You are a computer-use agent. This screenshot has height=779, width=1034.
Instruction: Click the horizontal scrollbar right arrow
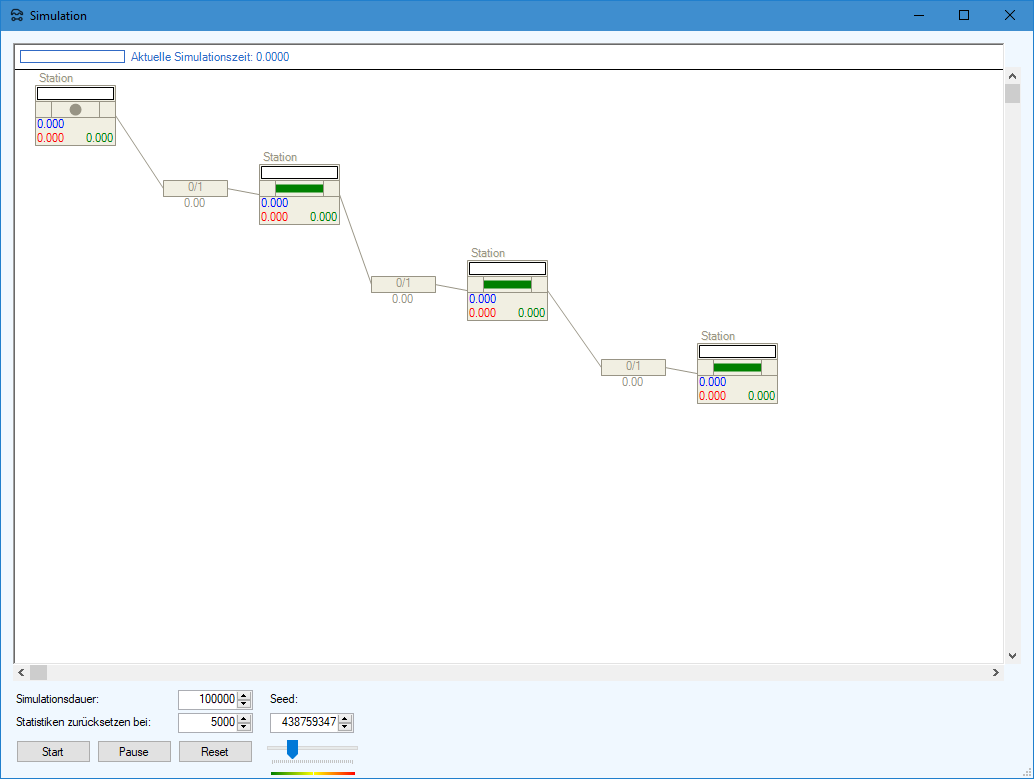point(995,673)
